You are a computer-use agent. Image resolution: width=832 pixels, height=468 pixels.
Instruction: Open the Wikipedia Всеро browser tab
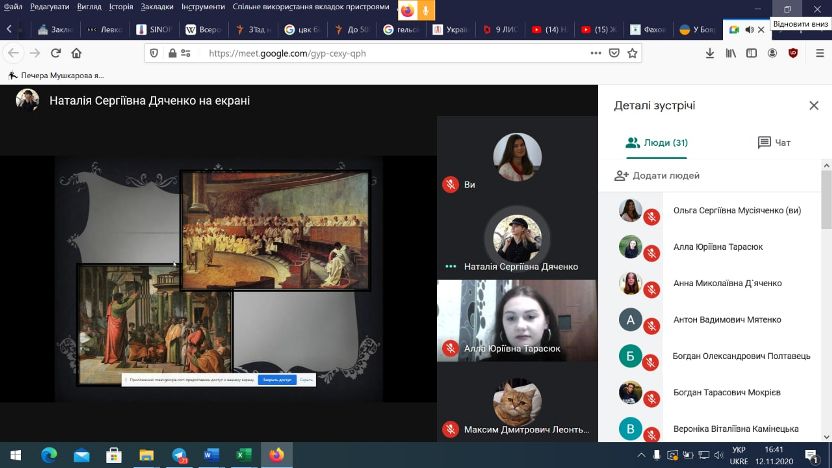(203, 30)
